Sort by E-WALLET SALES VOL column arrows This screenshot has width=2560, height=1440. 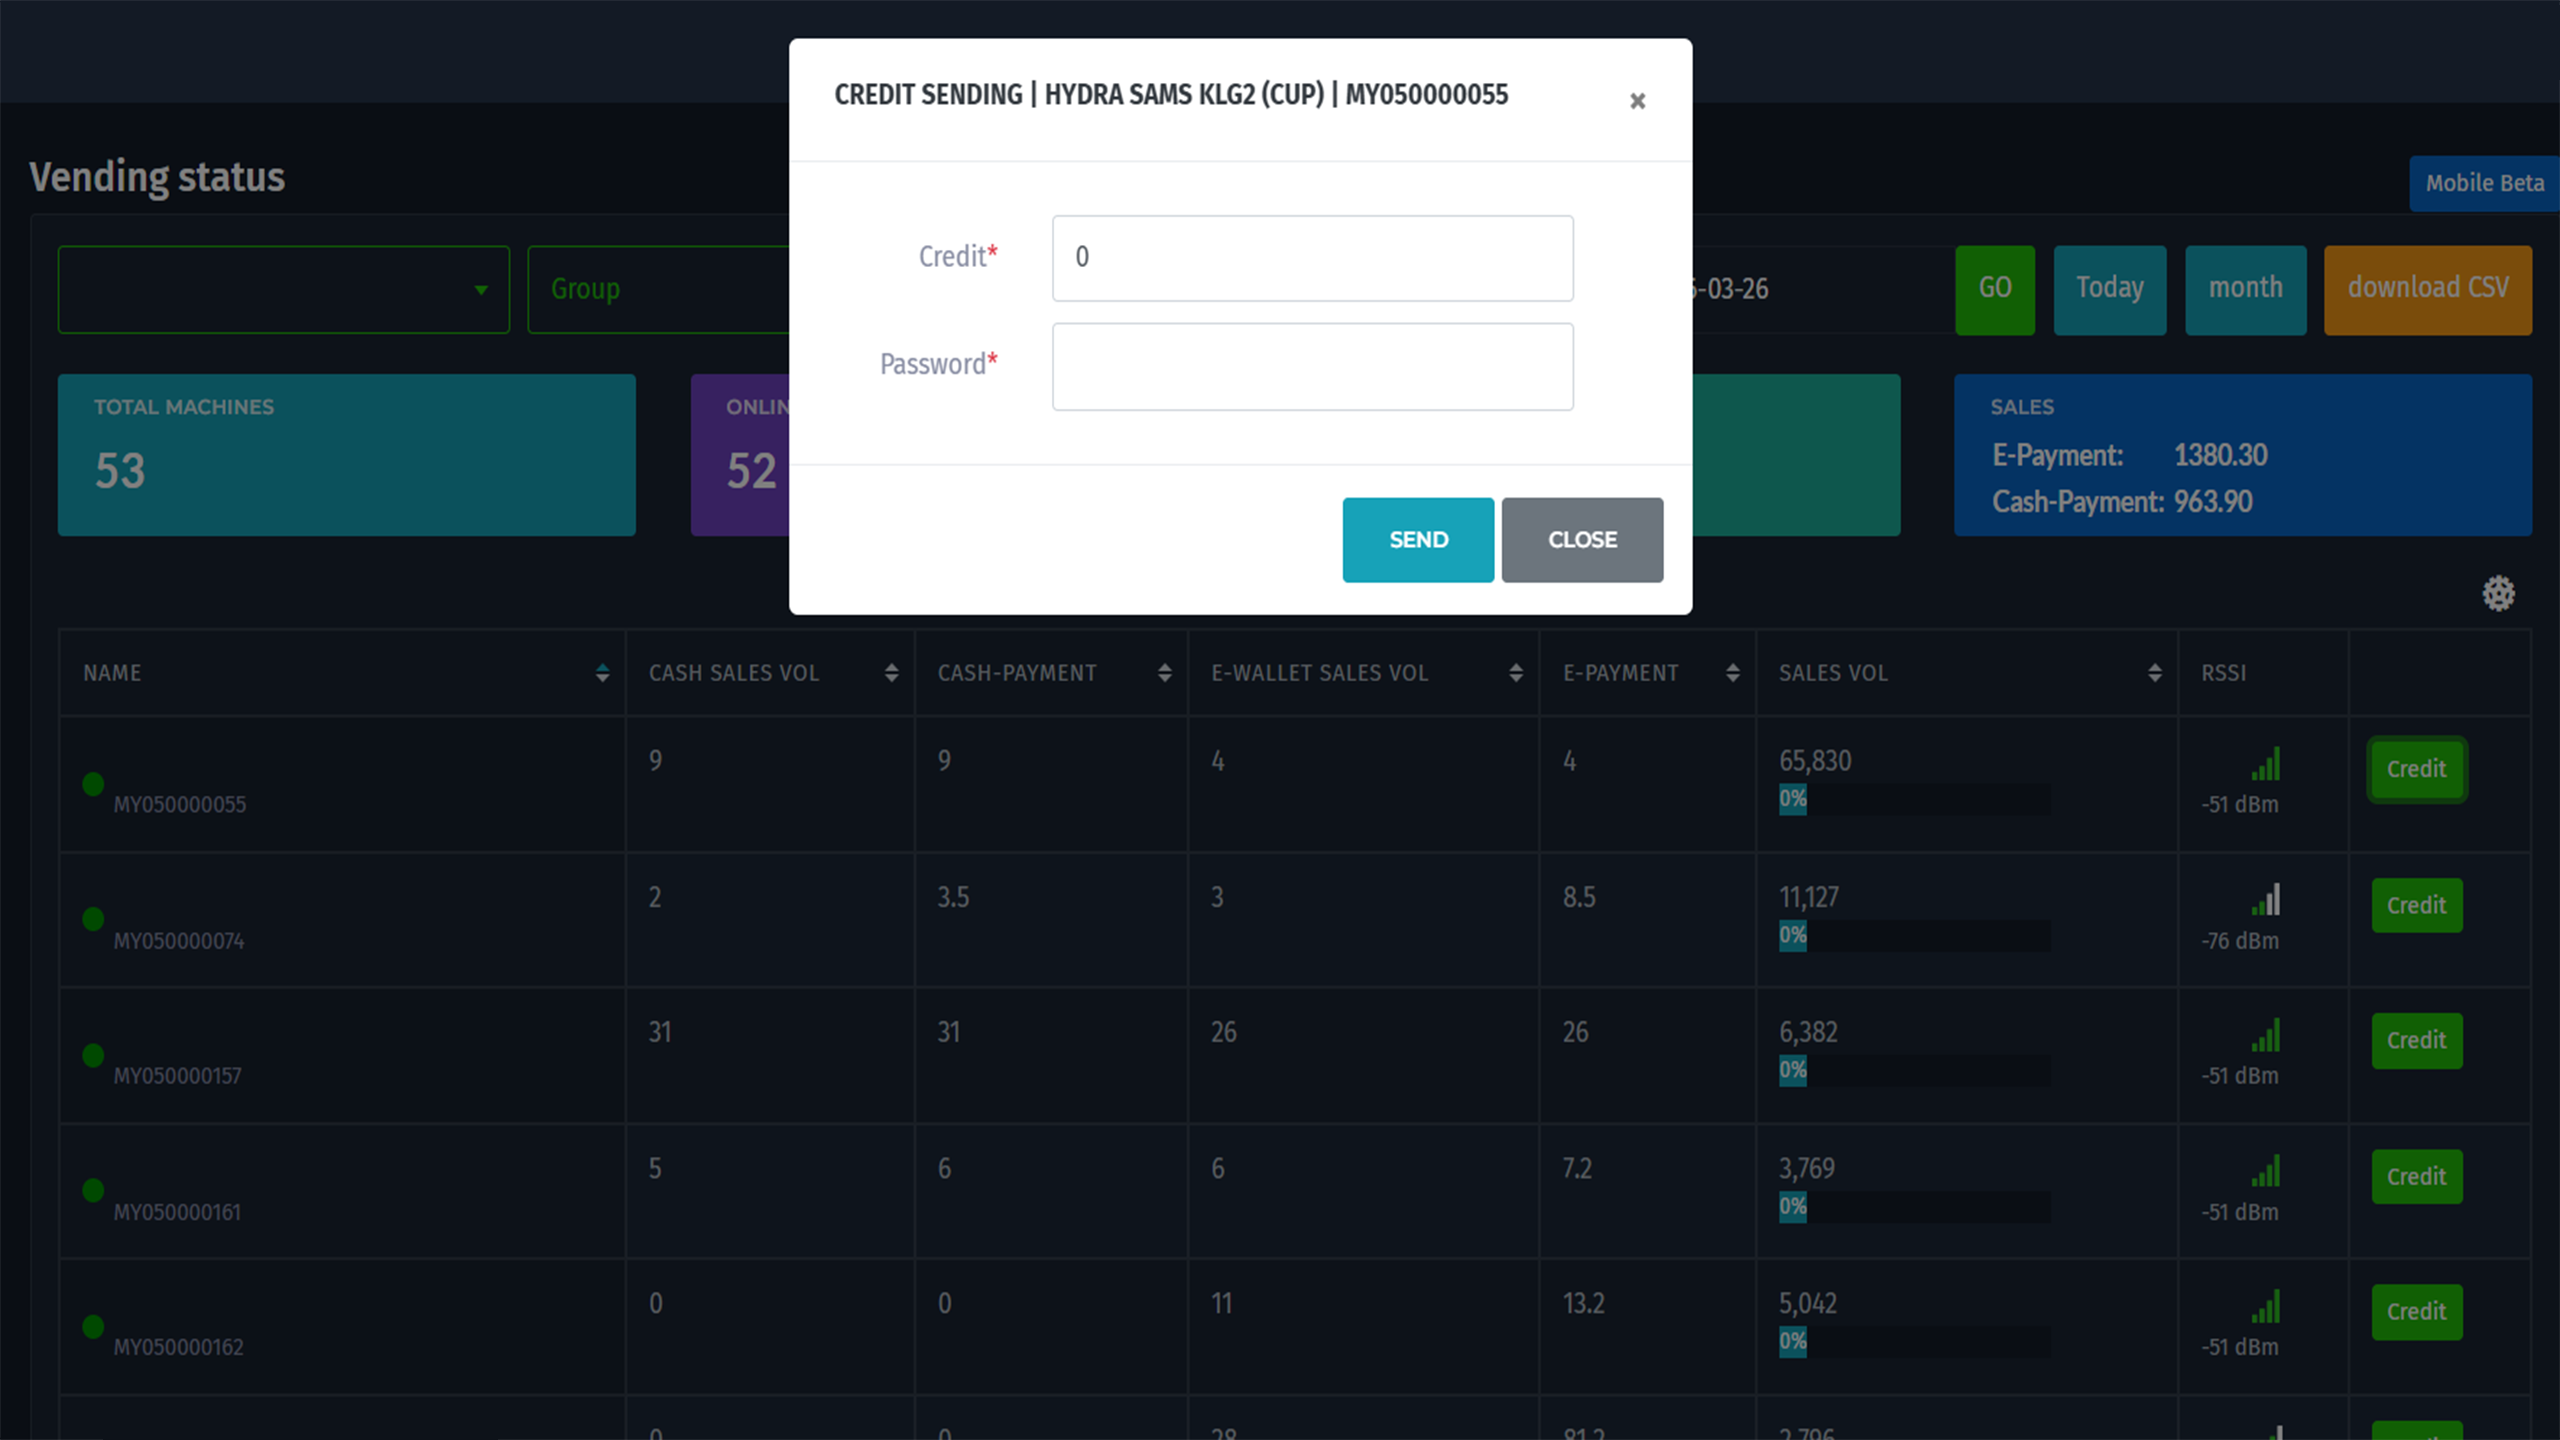pyautogui.click(x=1516, y=673)
